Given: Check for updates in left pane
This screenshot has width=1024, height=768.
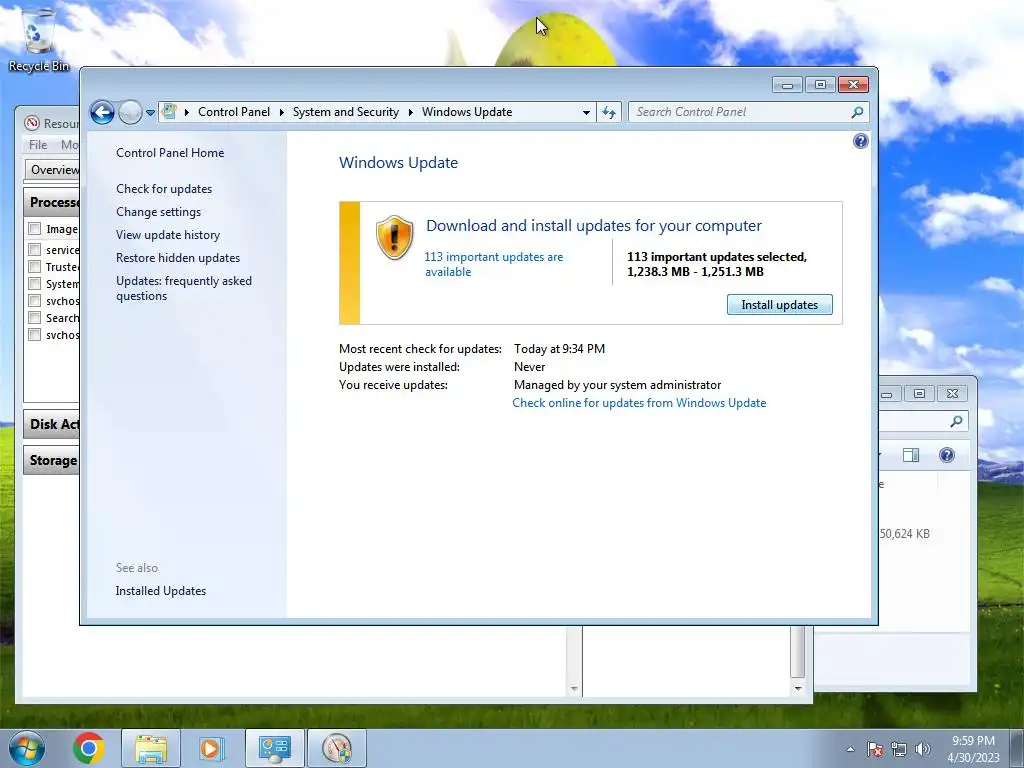Looking at the screenshot, I should point(164,189).
